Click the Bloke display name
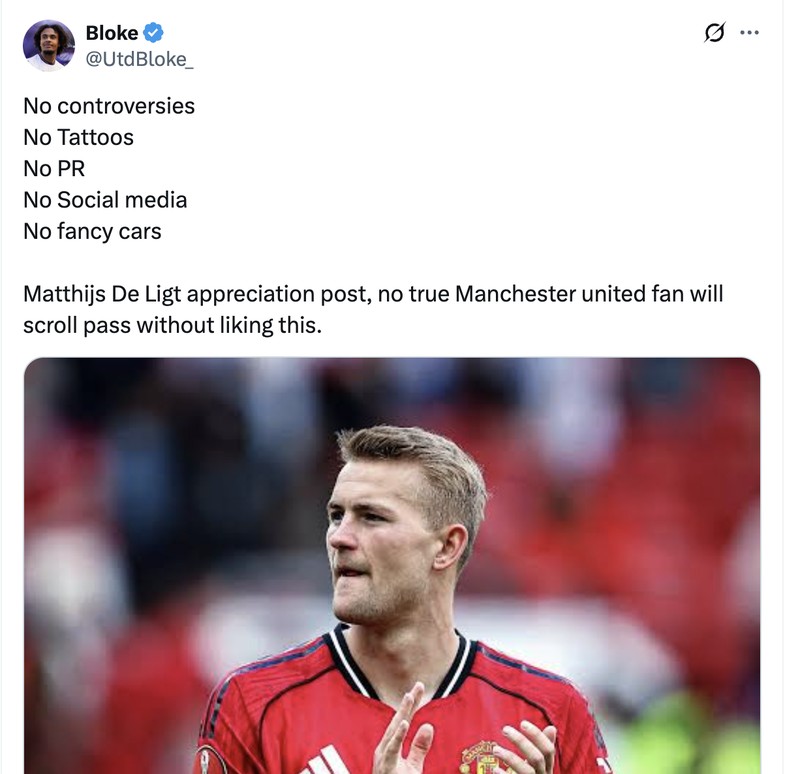The height and width of the screenshot is (774, 800). coord(110,32)
